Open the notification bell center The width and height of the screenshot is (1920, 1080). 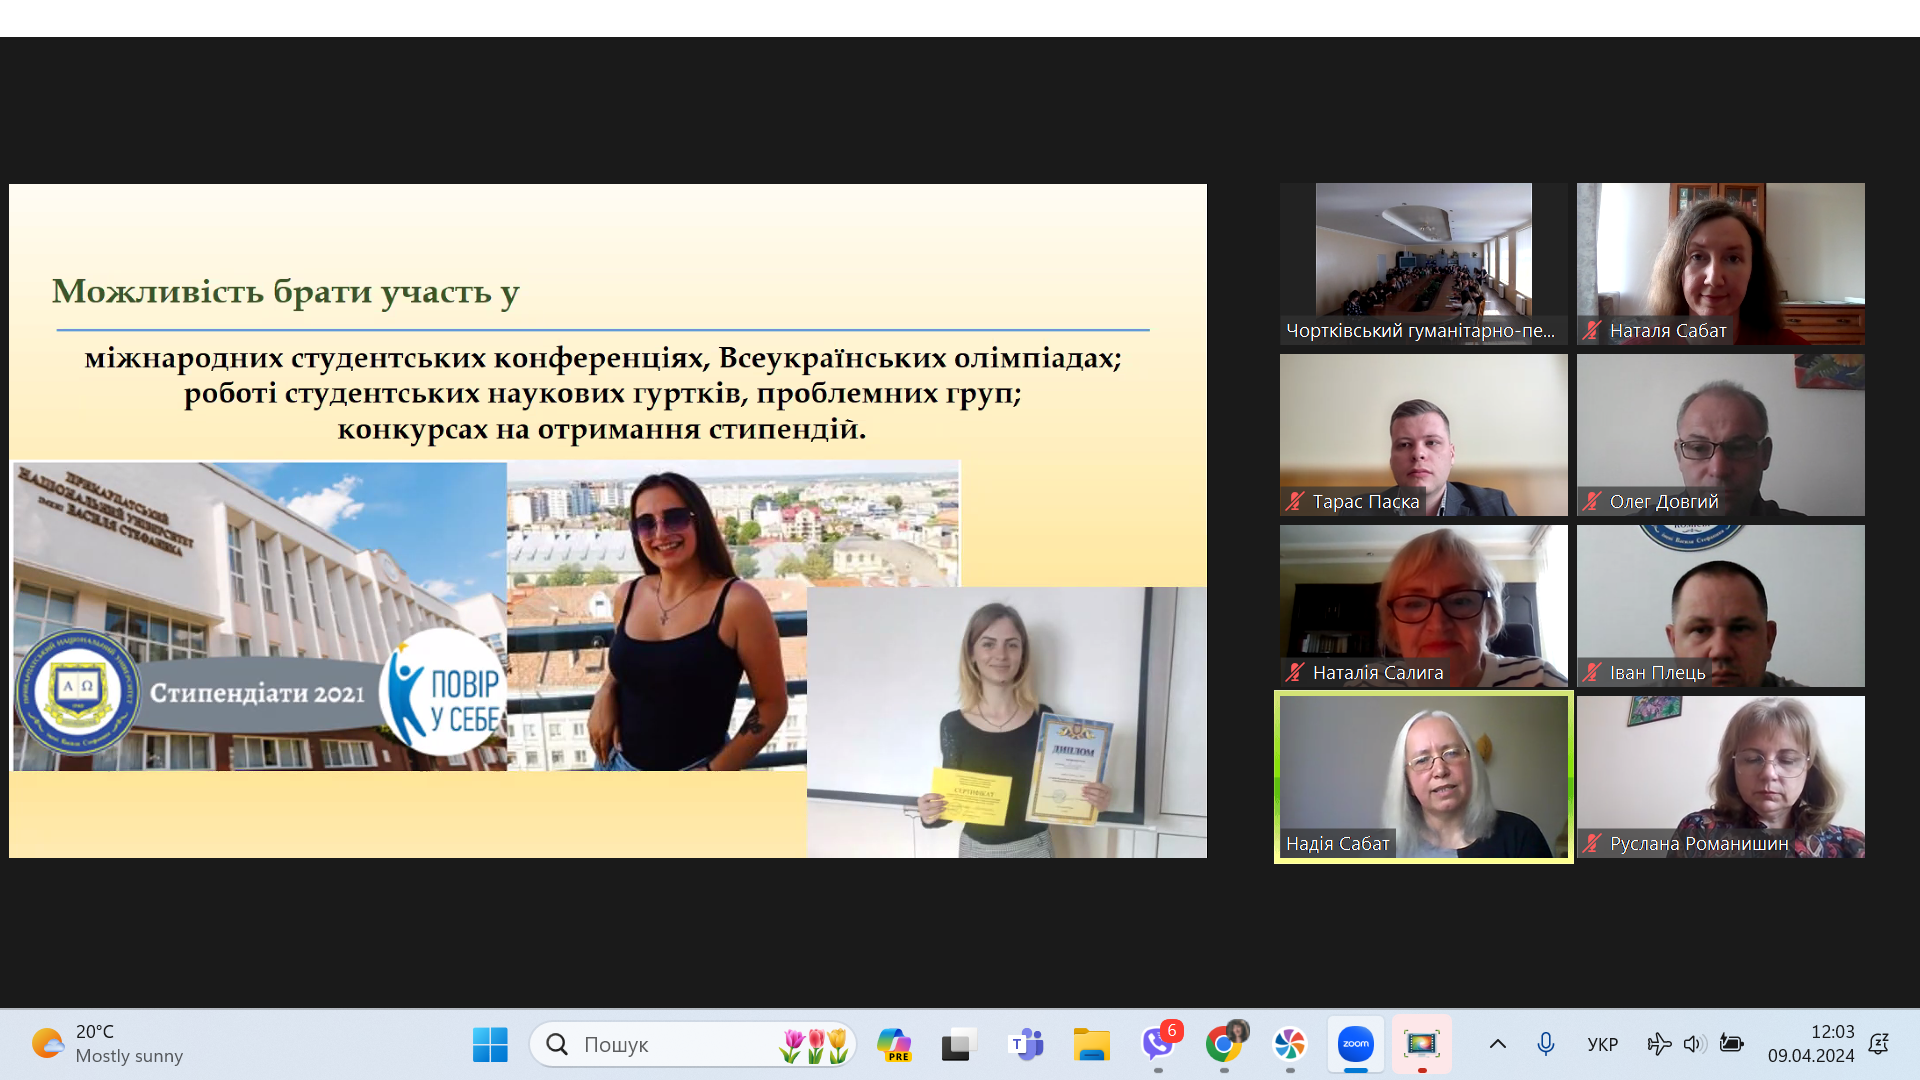pyautogui.click(x=1878, y=1044)
